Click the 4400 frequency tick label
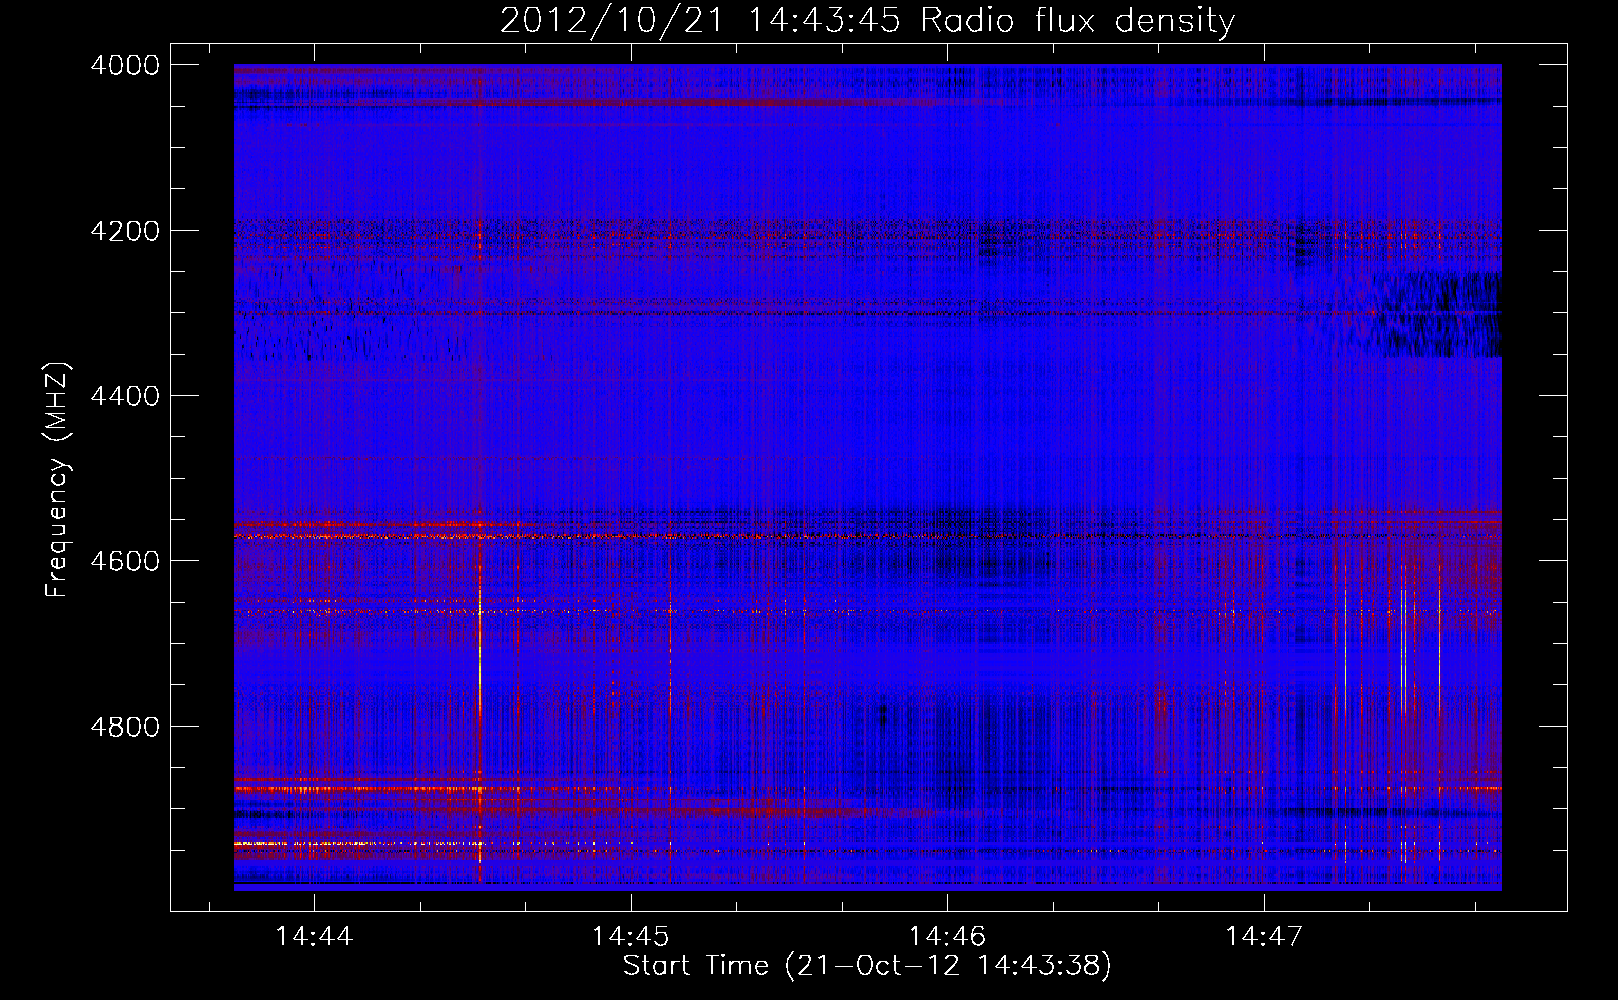This screenshot has height=1000, width=1618. click(x=125, y=396)
